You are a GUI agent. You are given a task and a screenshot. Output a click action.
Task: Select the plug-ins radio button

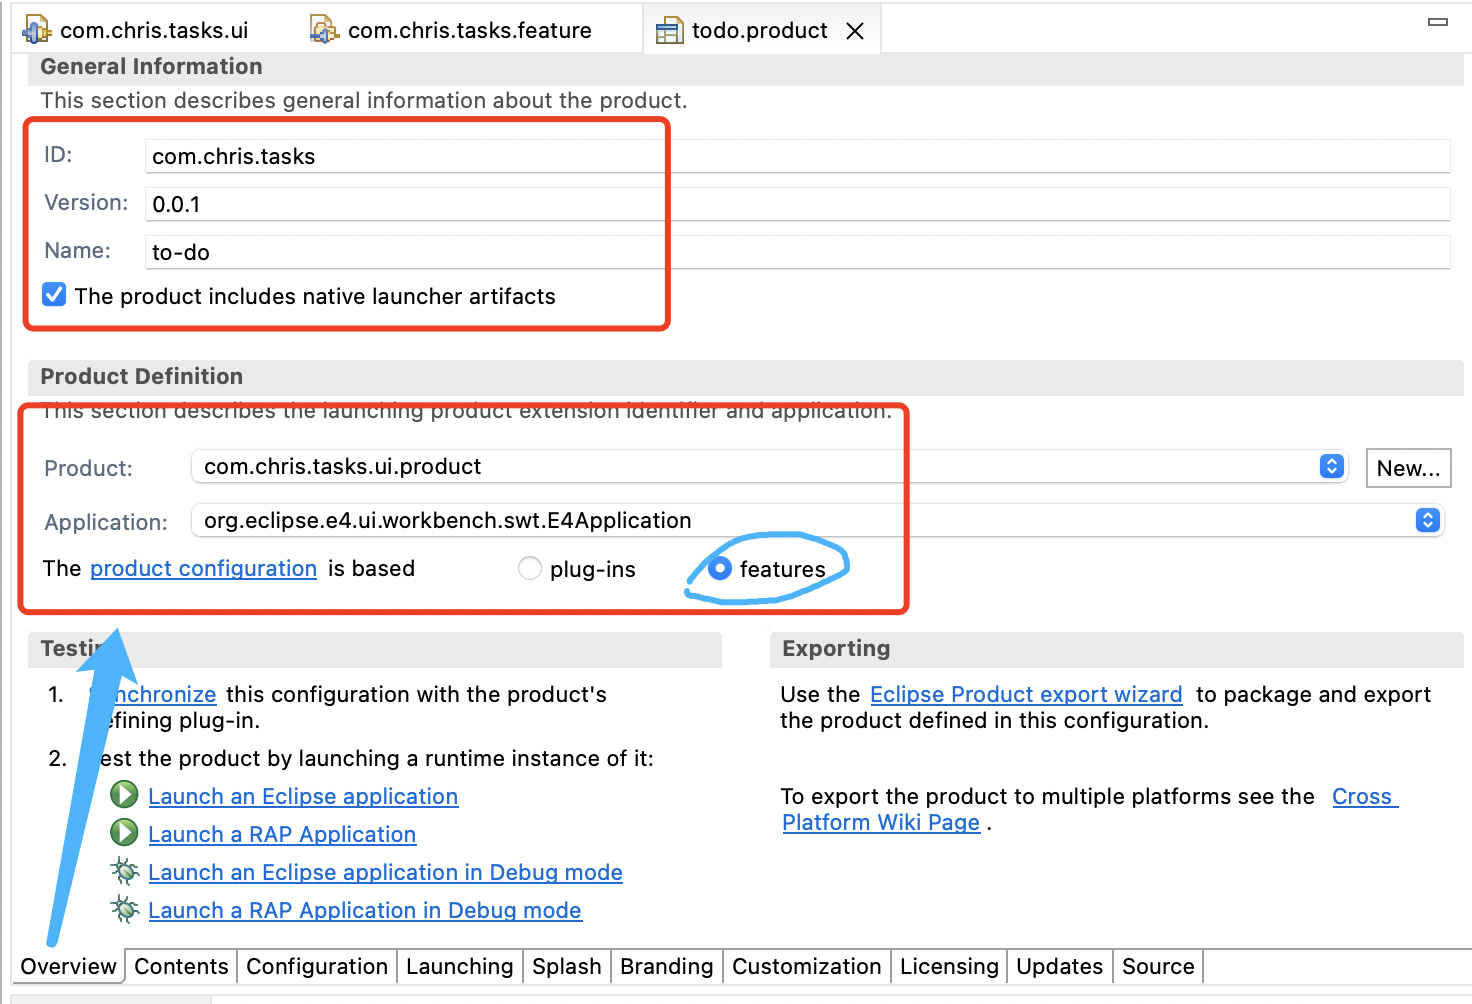[529, 569]
